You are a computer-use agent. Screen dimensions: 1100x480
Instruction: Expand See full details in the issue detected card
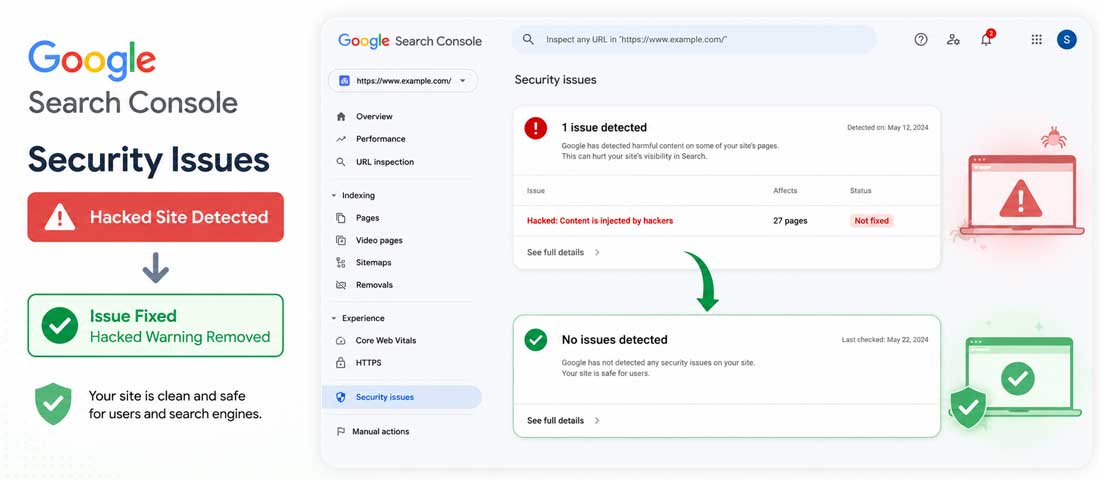coord(563,252)
